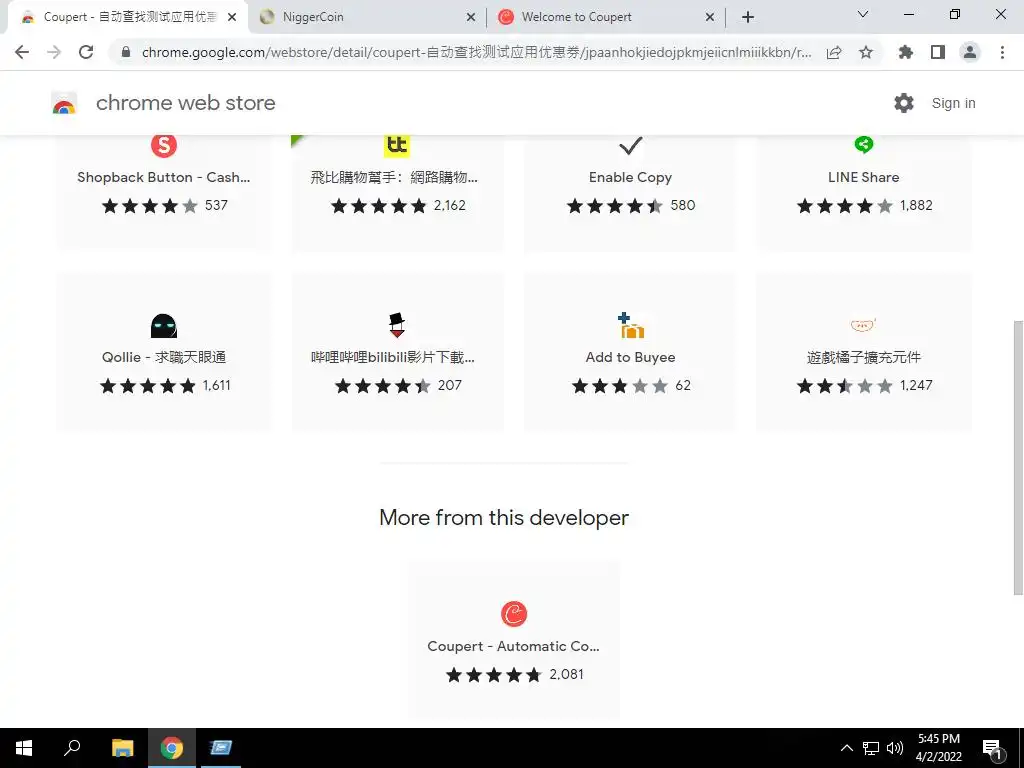Open the Qollie - 求職天眼通 title
This screenshot has width=1024, height=768.
pos(164,357)
